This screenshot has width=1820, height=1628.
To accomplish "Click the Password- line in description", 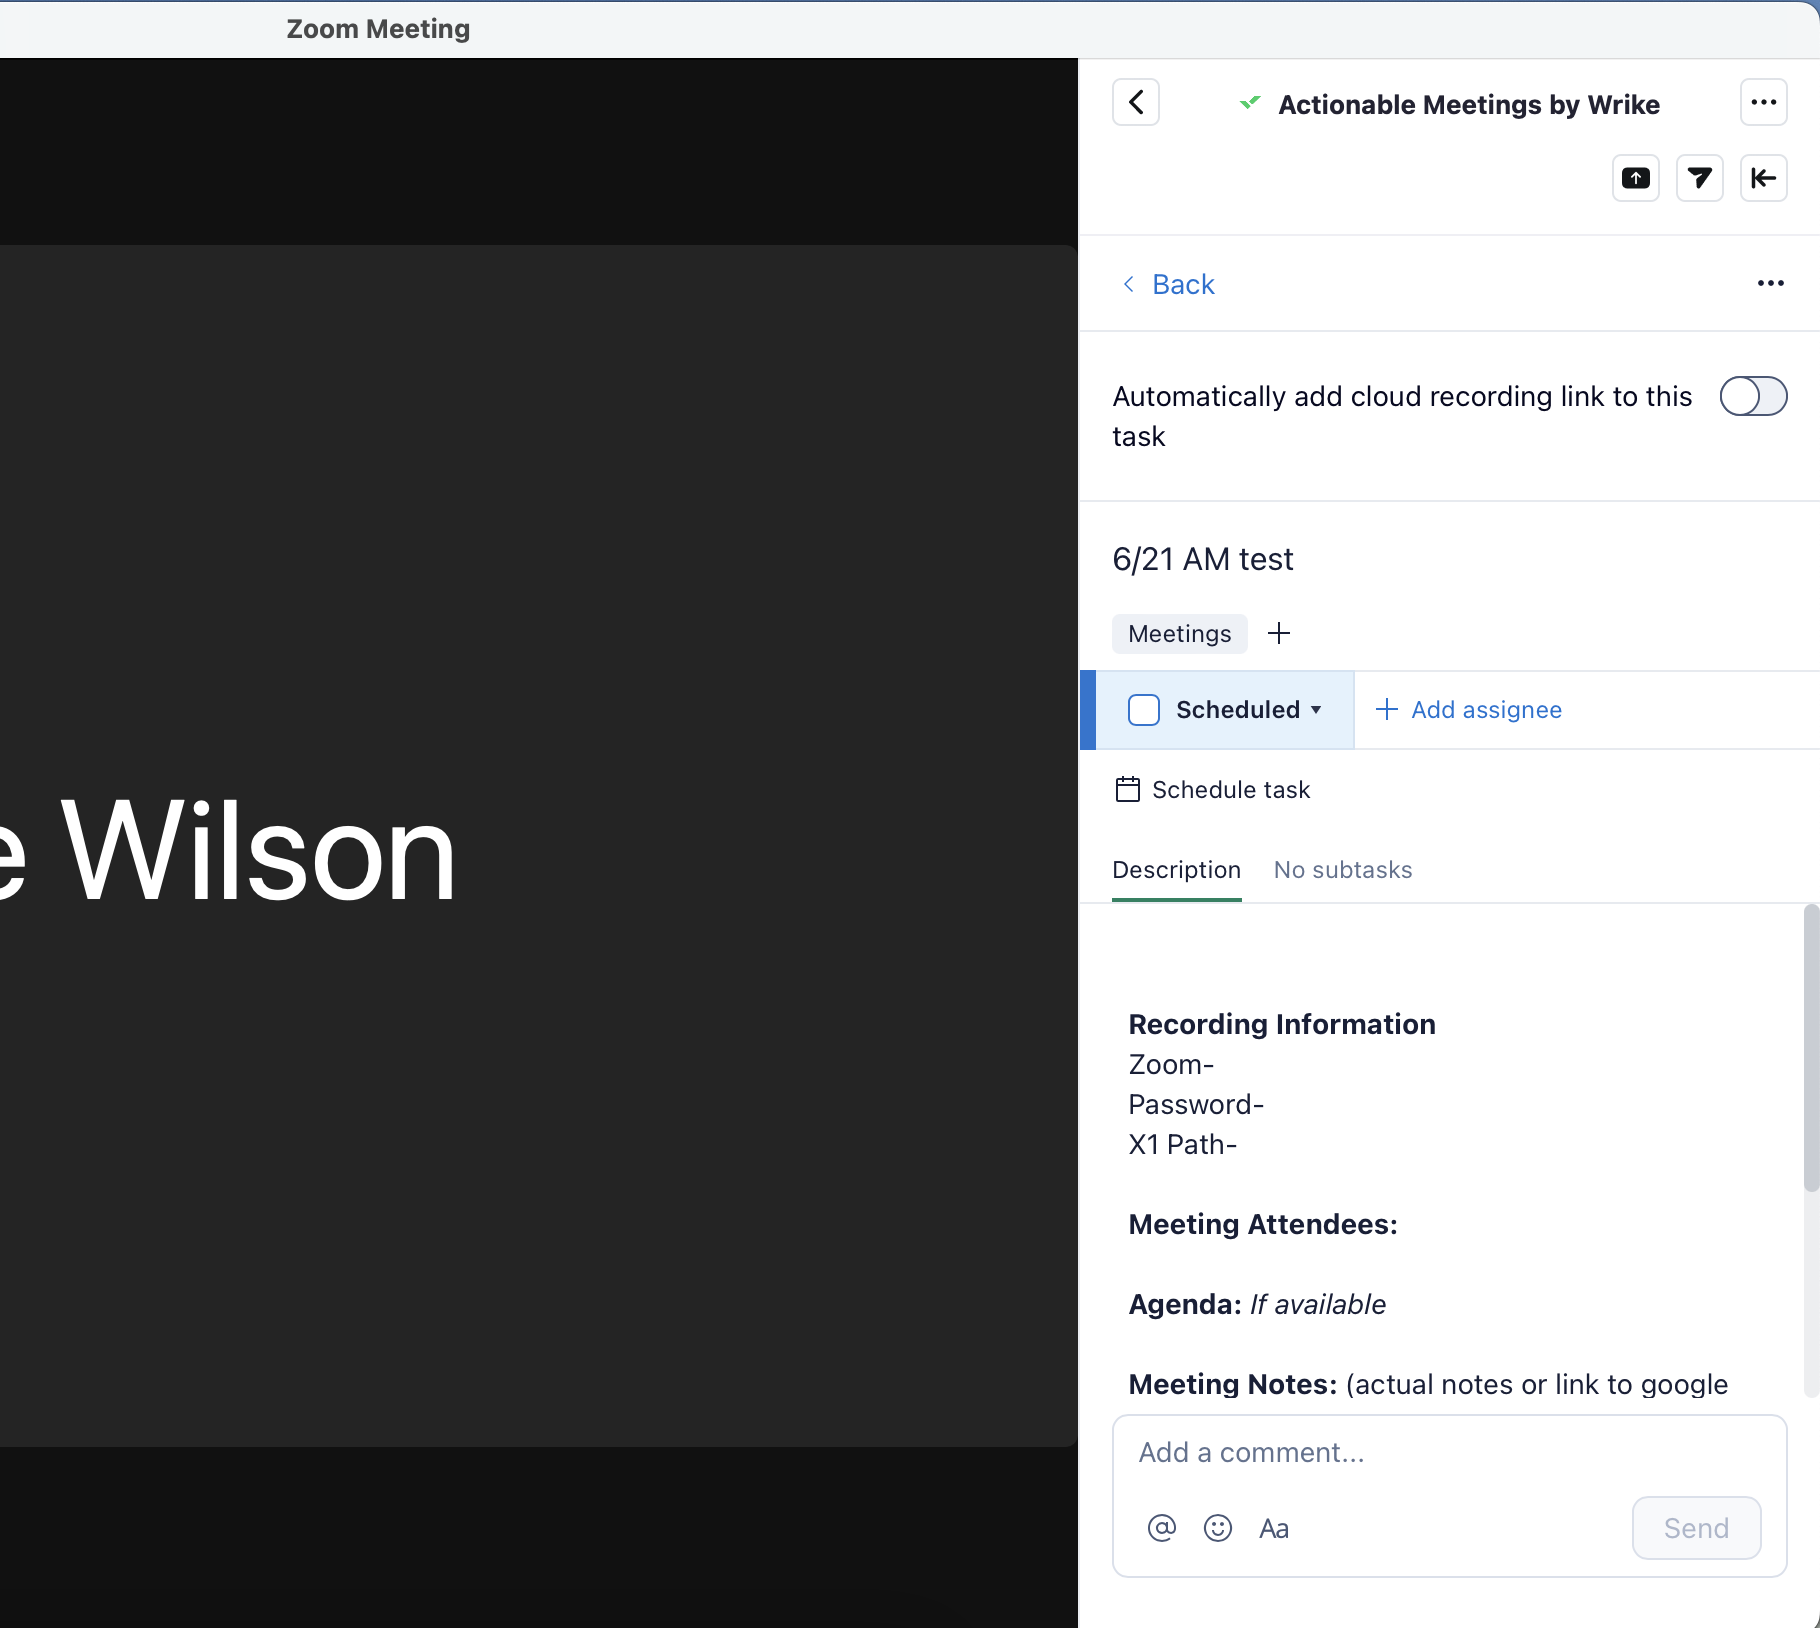I will coord(1196,1105).
